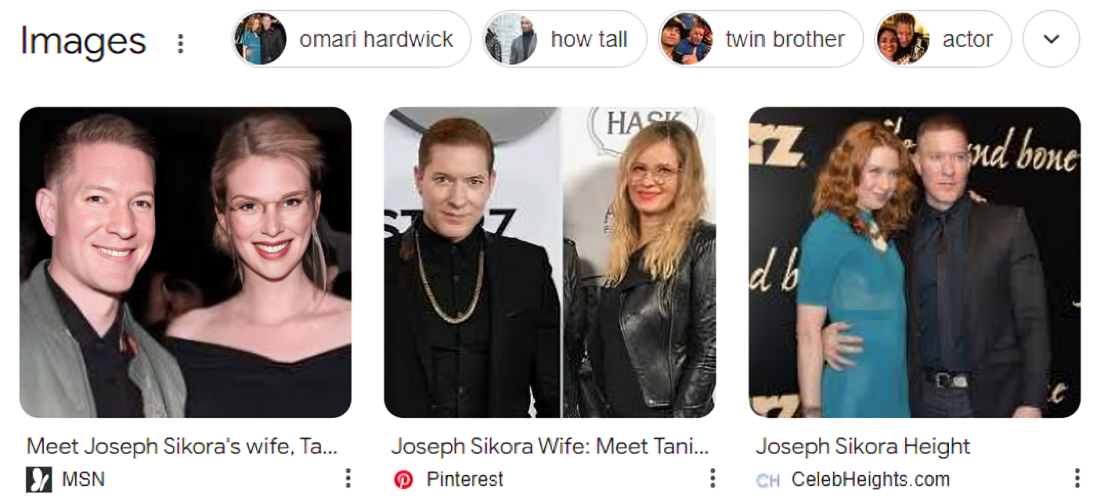Image resolution: width=1115 pixels, height=504 pixels.
Task: Select the 'omari hardwick' filter chip
Action: tap(352, 39)
